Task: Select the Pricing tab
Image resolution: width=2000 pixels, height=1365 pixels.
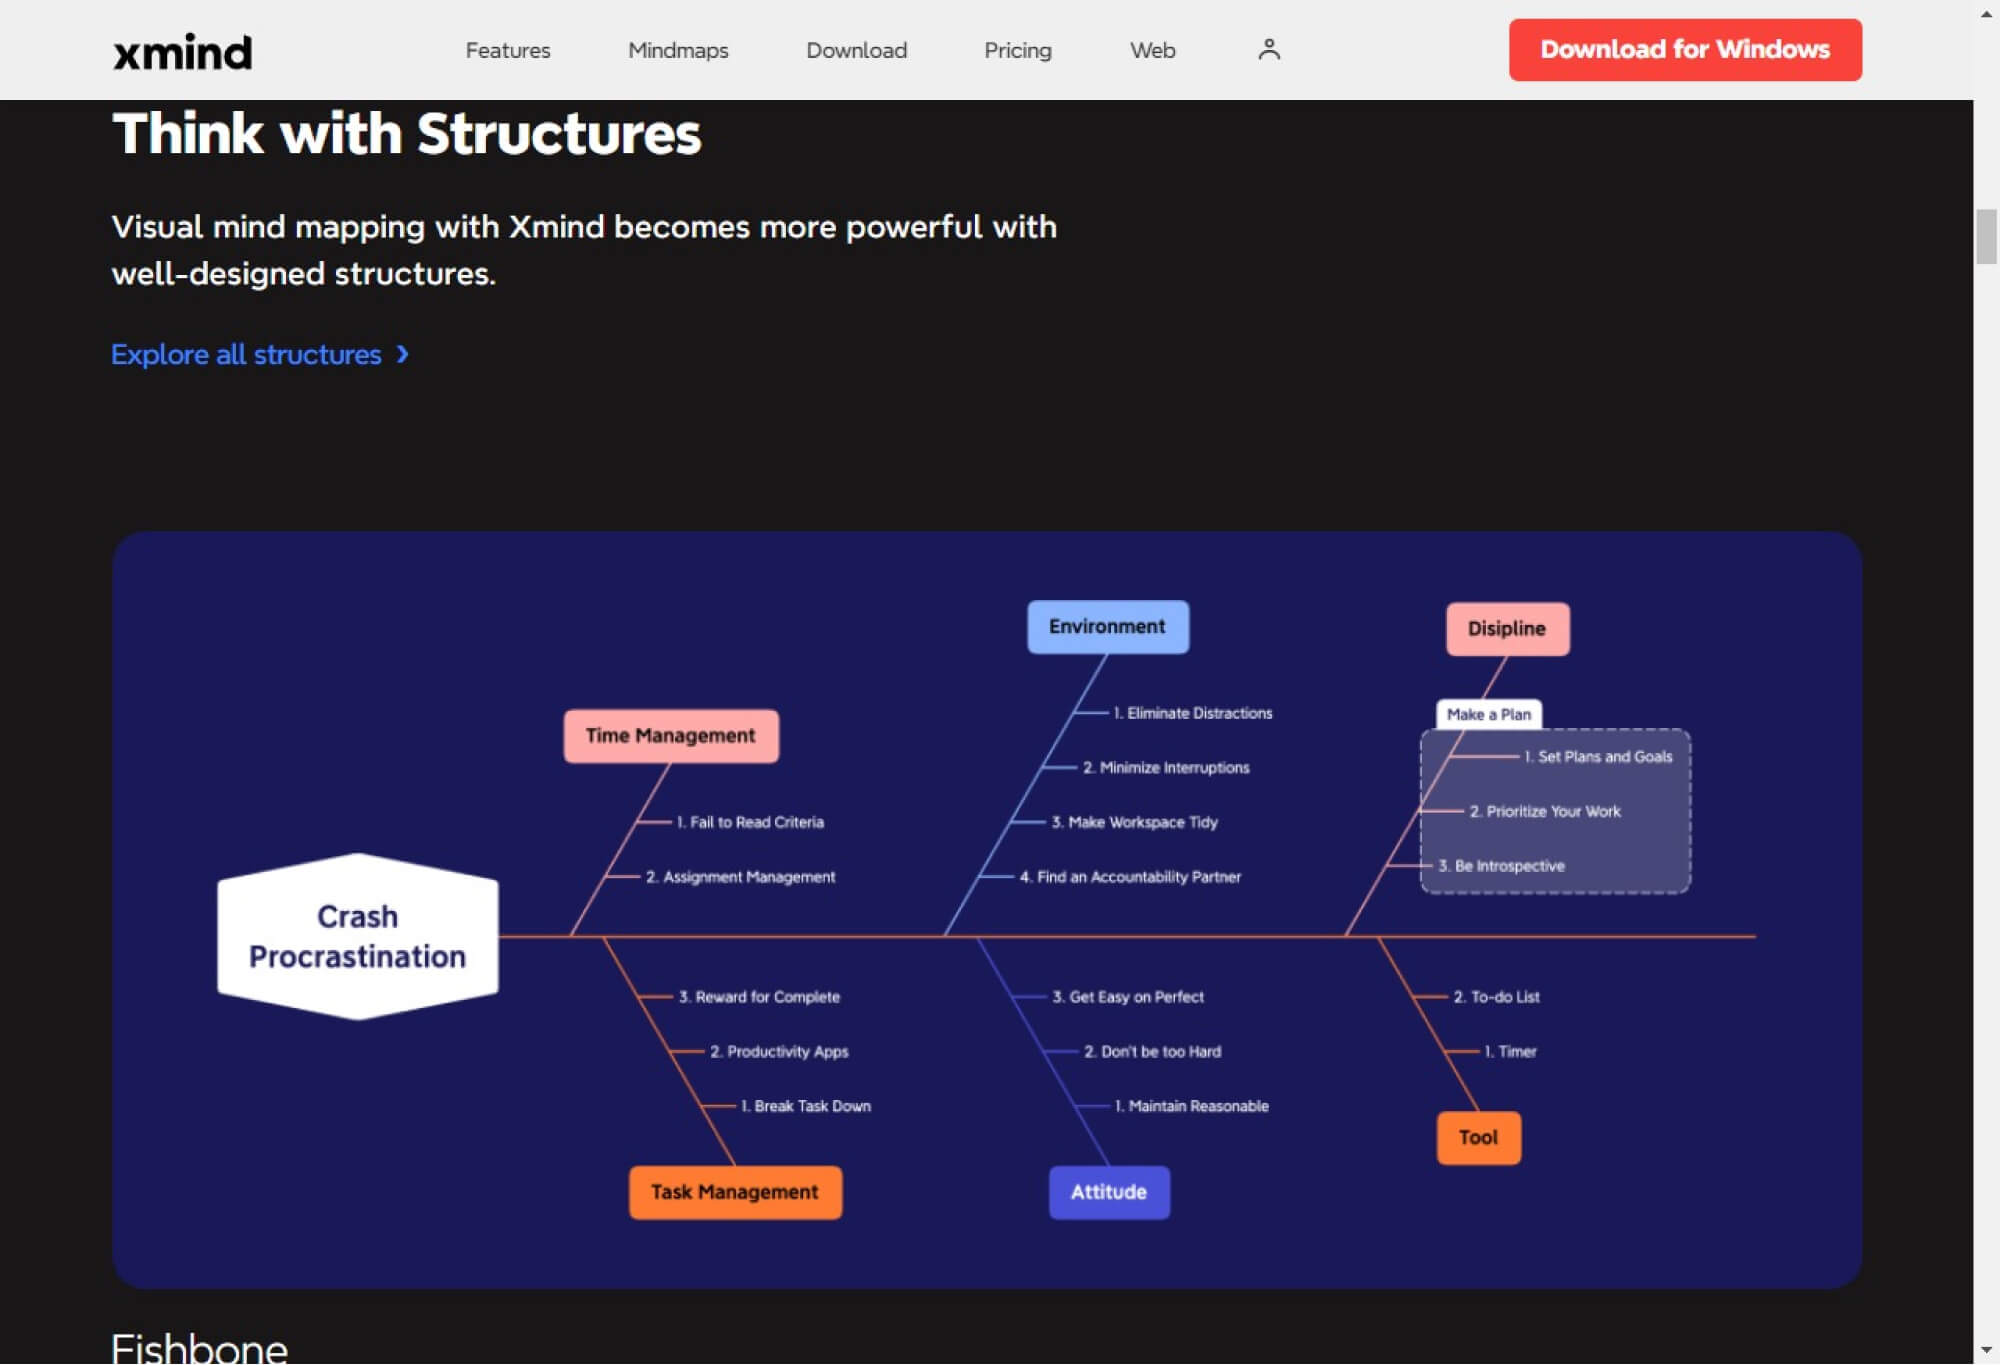Action: (1018, 50)
